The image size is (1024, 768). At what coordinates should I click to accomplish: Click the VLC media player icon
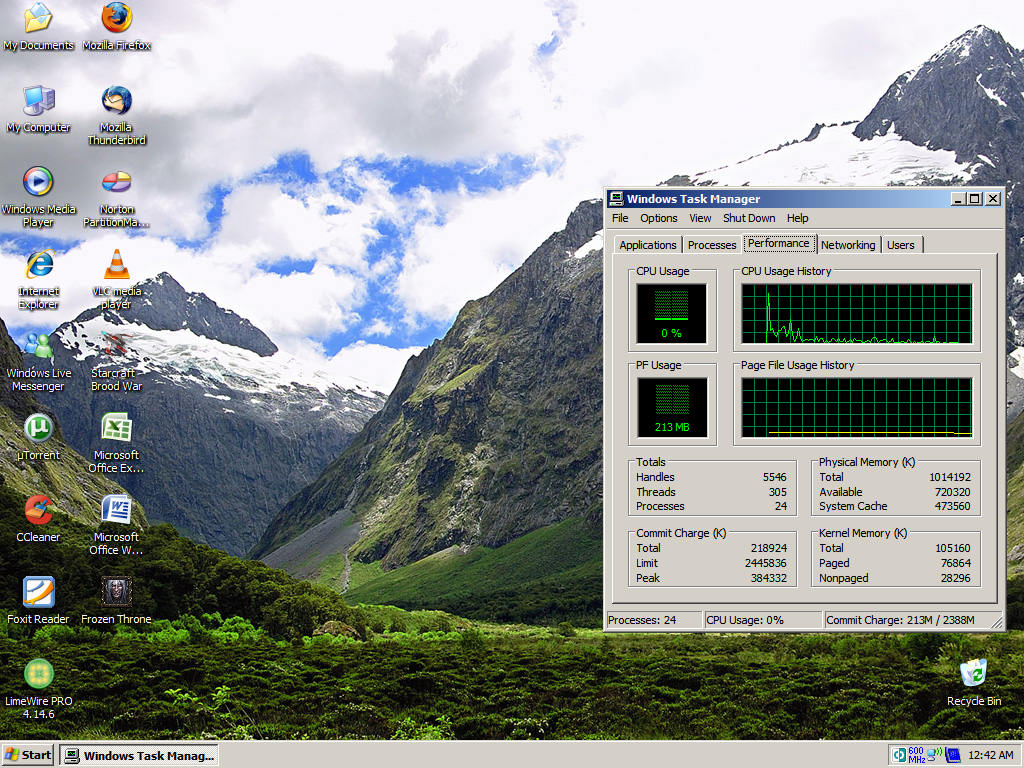click(117, 265)
